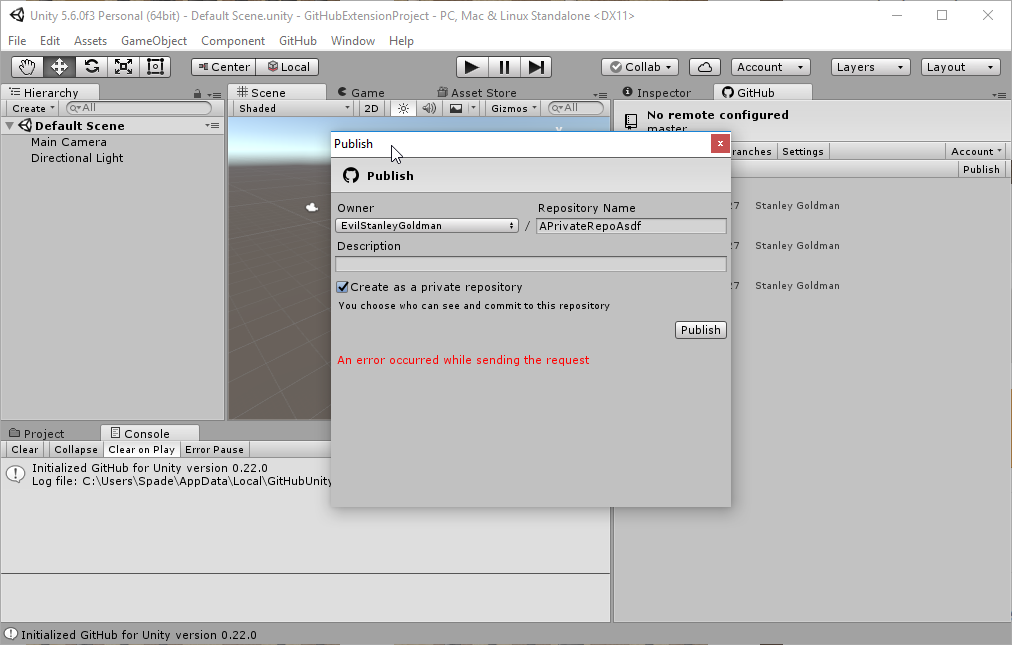
Task: Toggle 2D scene view mode
Action: [372, 108]
